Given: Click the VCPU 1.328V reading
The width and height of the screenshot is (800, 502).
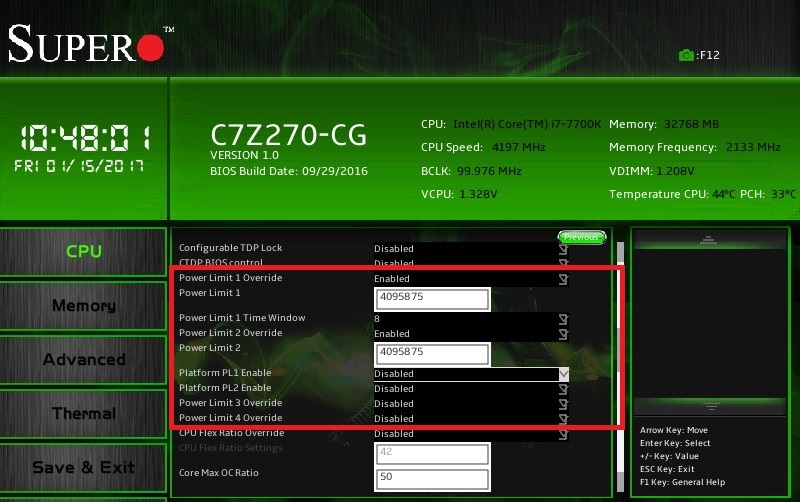Looking at the screenshot, I should (459, 194).
